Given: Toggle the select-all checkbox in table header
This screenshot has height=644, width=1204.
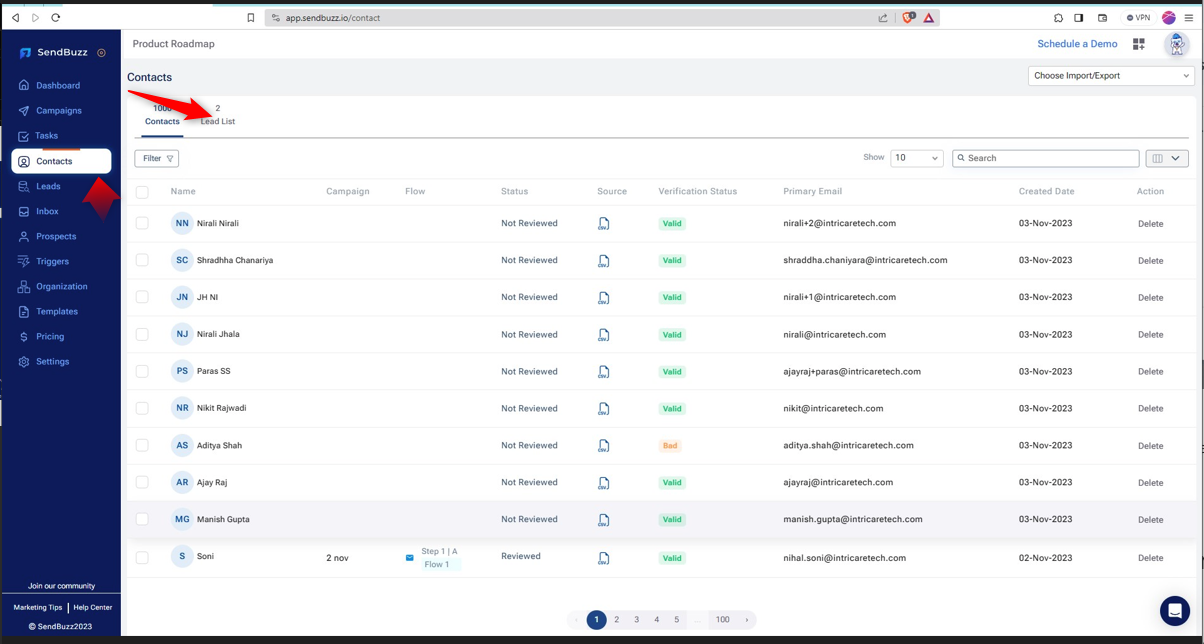Looking at the screenshot, I should click(142, 192).
